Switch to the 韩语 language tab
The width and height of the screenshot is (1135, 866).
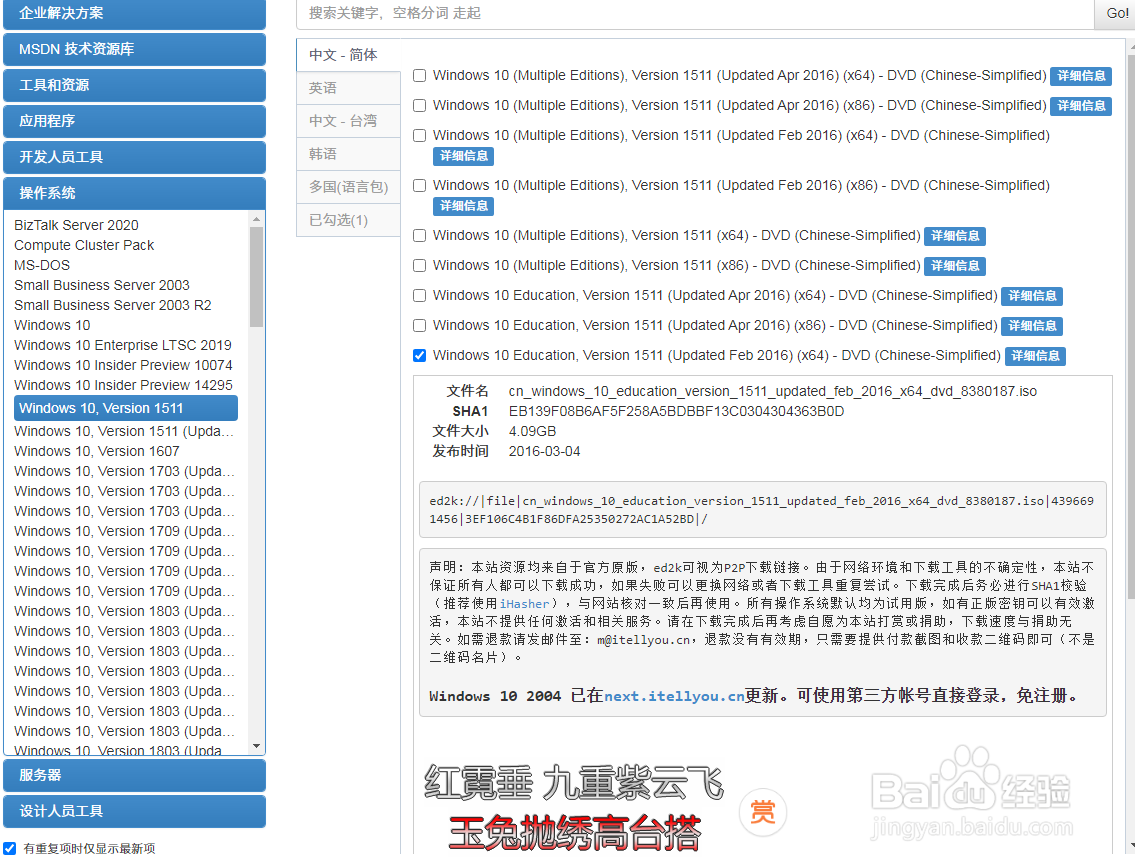(348, 154)
